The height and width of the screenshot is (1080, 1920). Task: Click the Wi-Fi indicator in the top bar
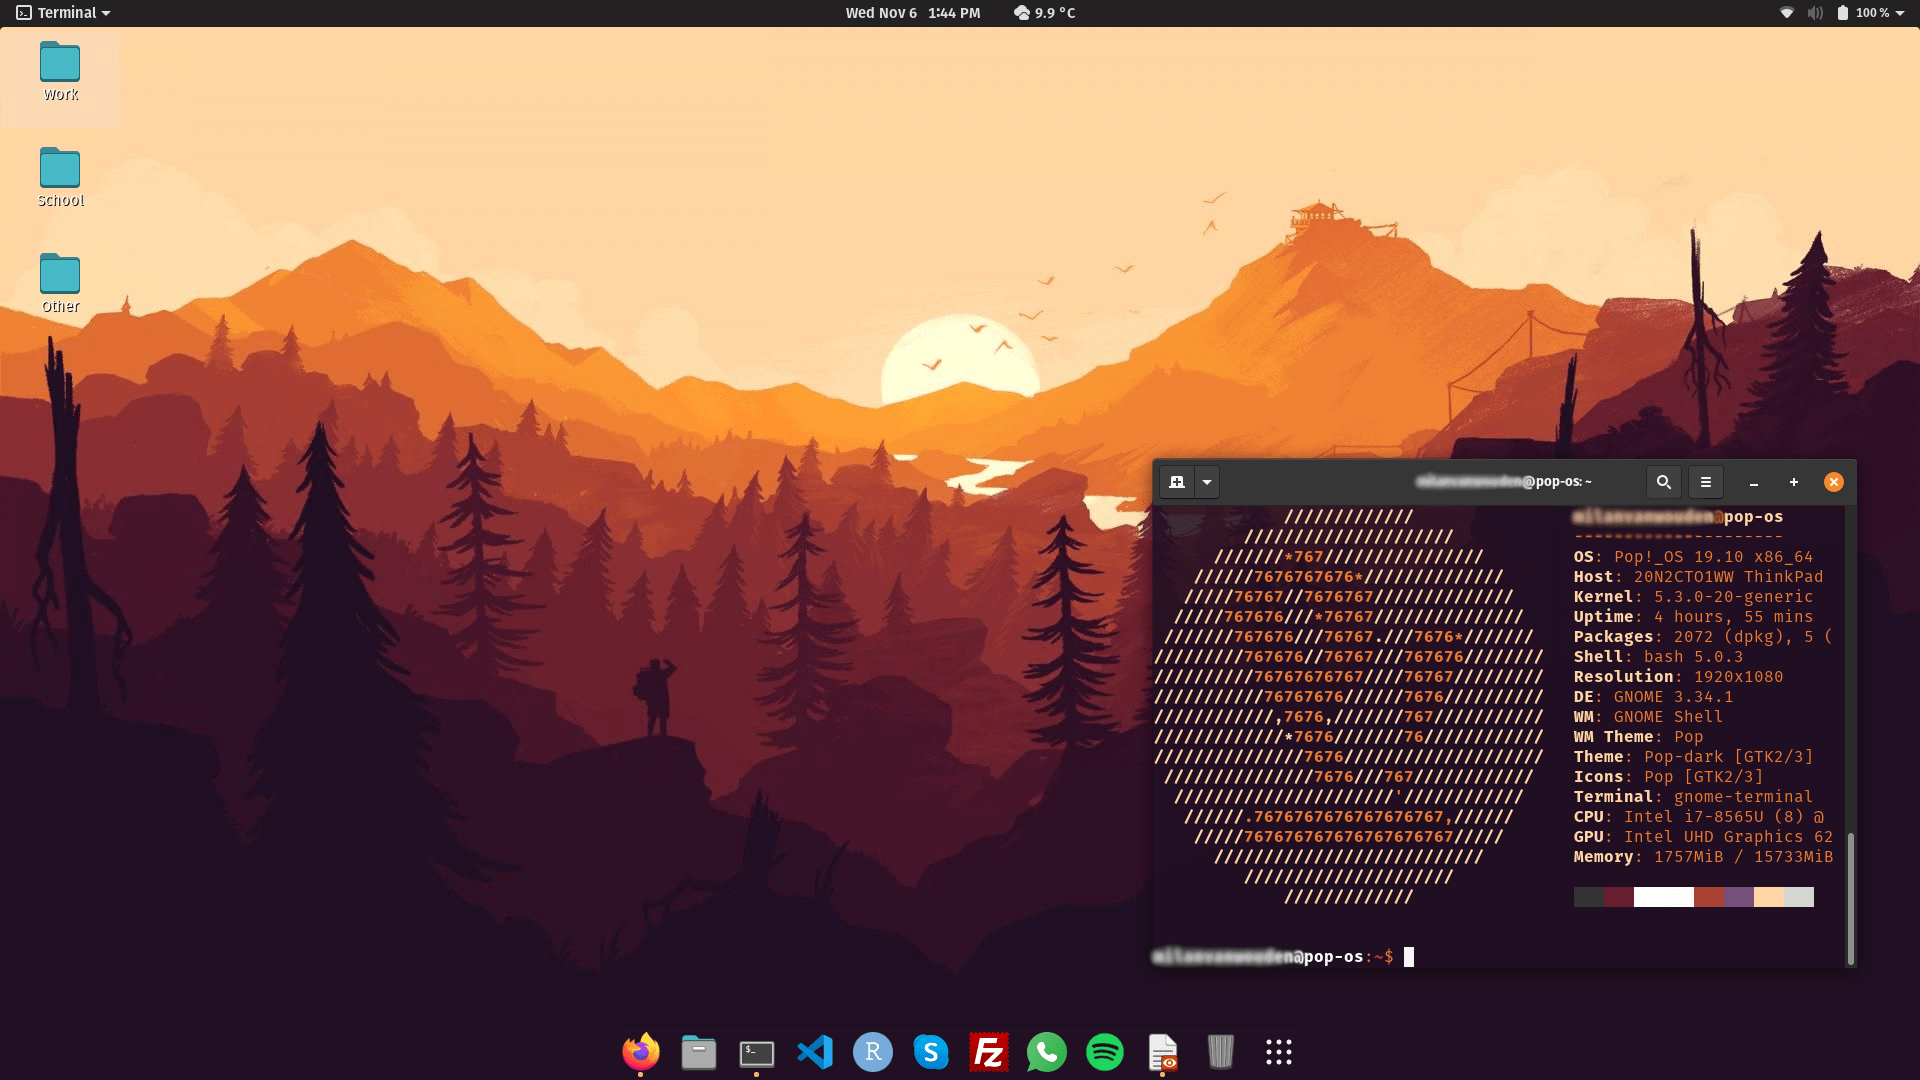click(1788, 13)
